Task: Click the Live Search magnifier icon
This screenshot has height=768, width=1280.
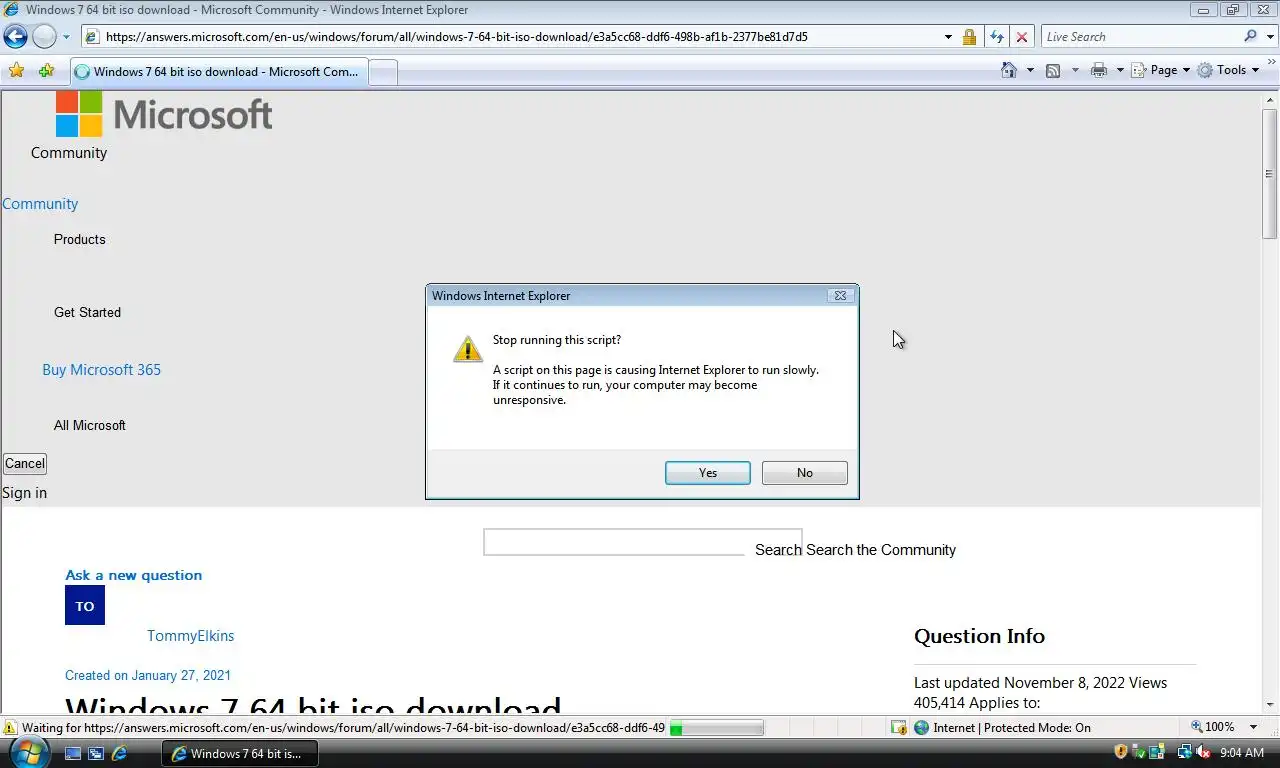Action: [x=1250, y=37]
